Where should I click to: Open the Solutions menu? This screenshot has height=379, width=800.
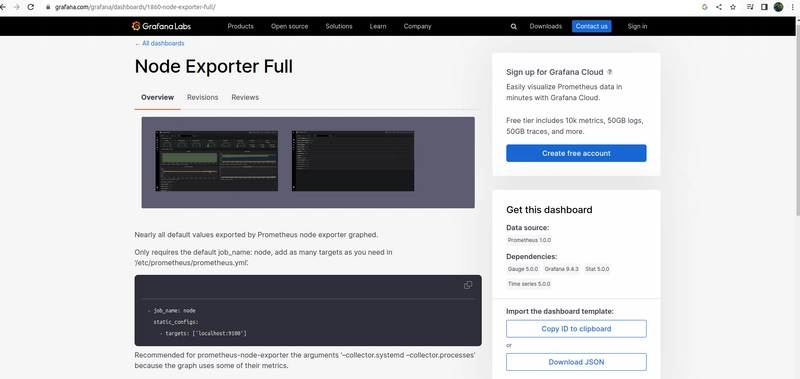click(339, 27)
